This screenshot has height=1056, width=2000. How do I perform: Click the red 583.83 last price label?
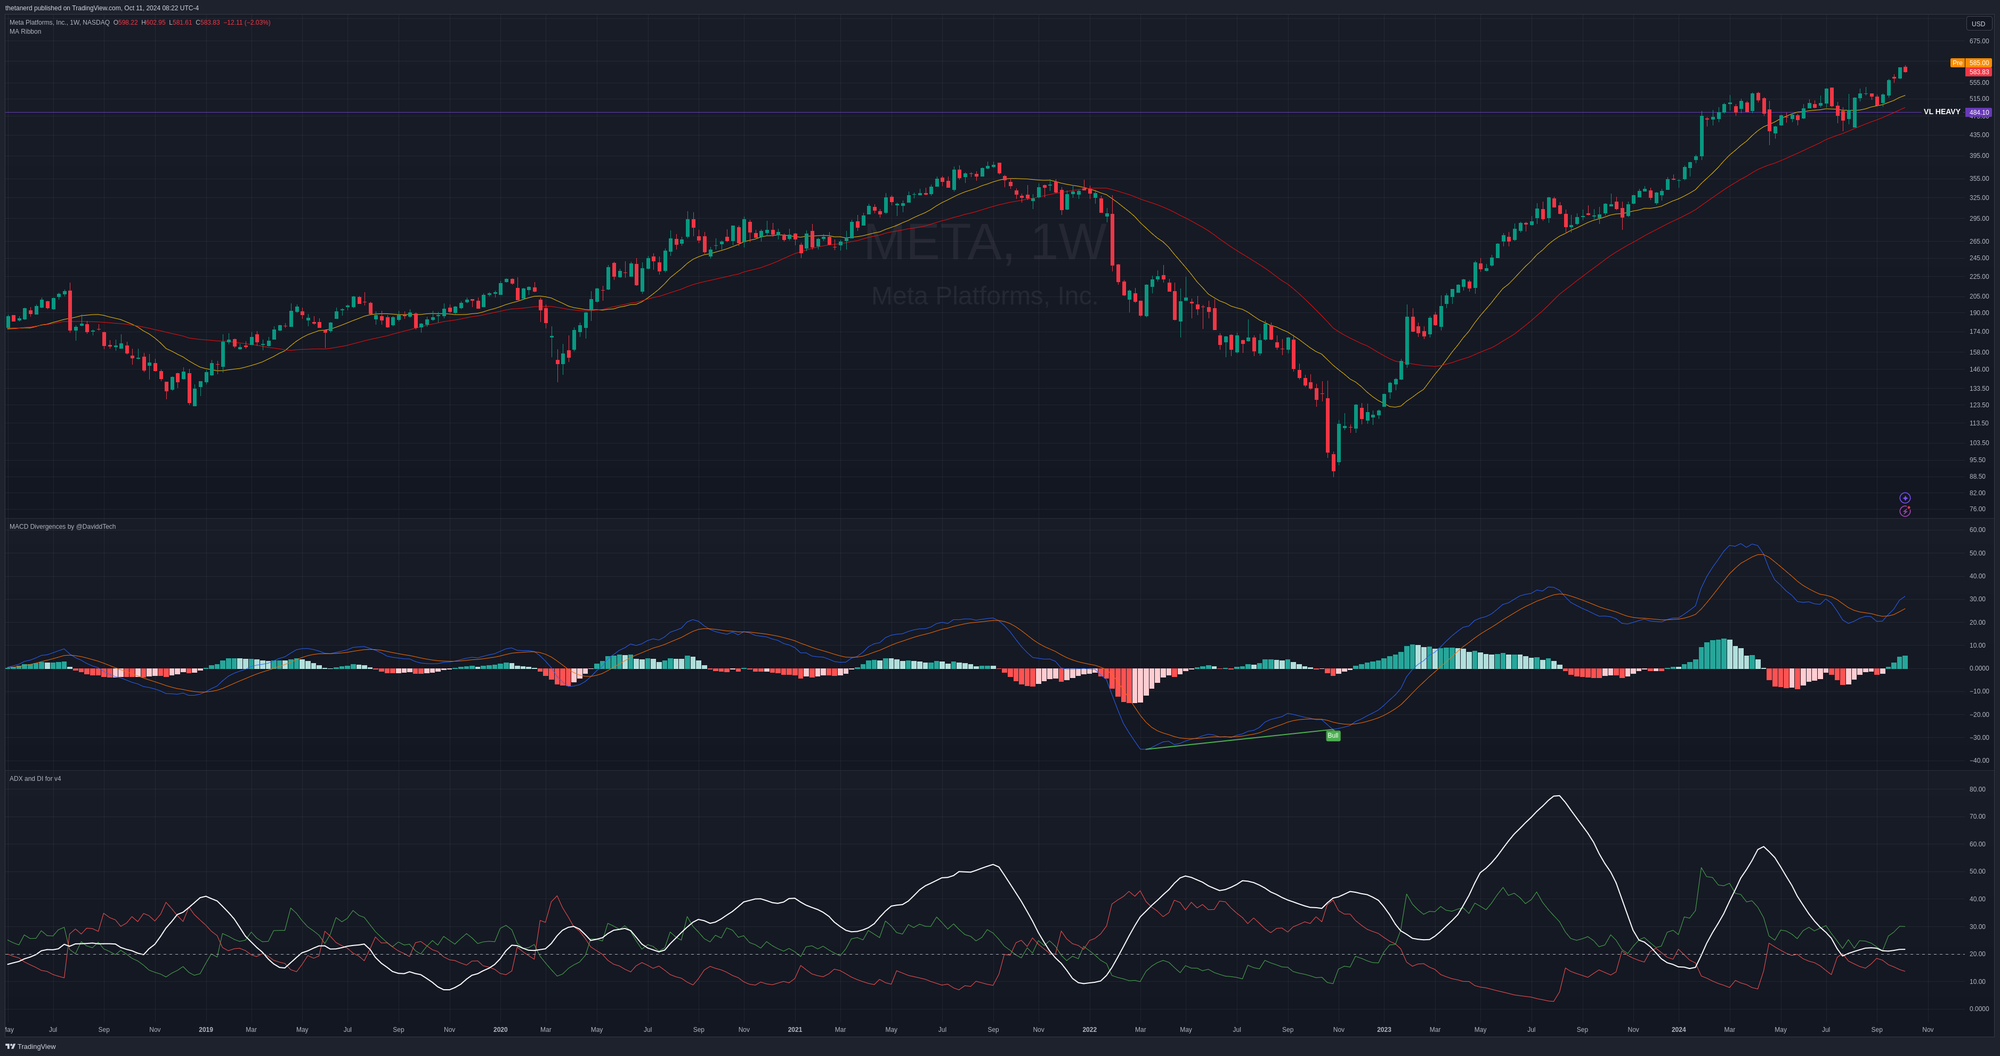[1978, 72]
